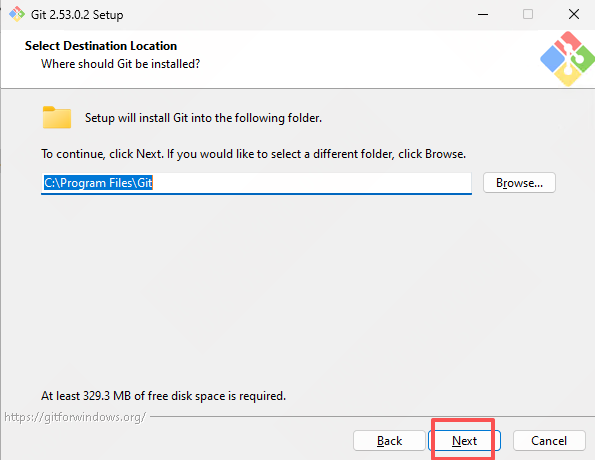Click the 'Git 2.53.0.2 Setup' title text

(x=77, y=15)
